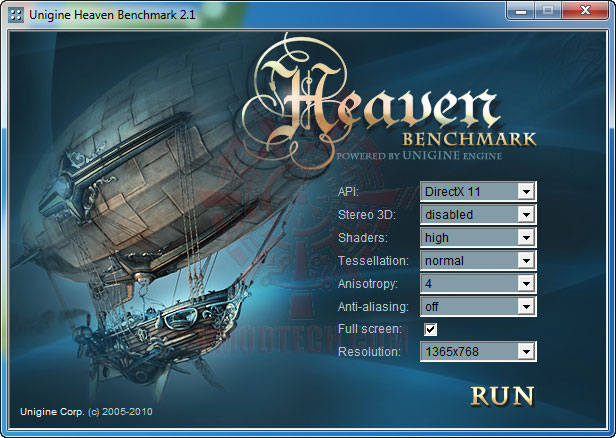Click the 'Unigine Corp. (c) 2005-2010' text
The width and height of the screenshot is (616, 438).
coord(86,412)
